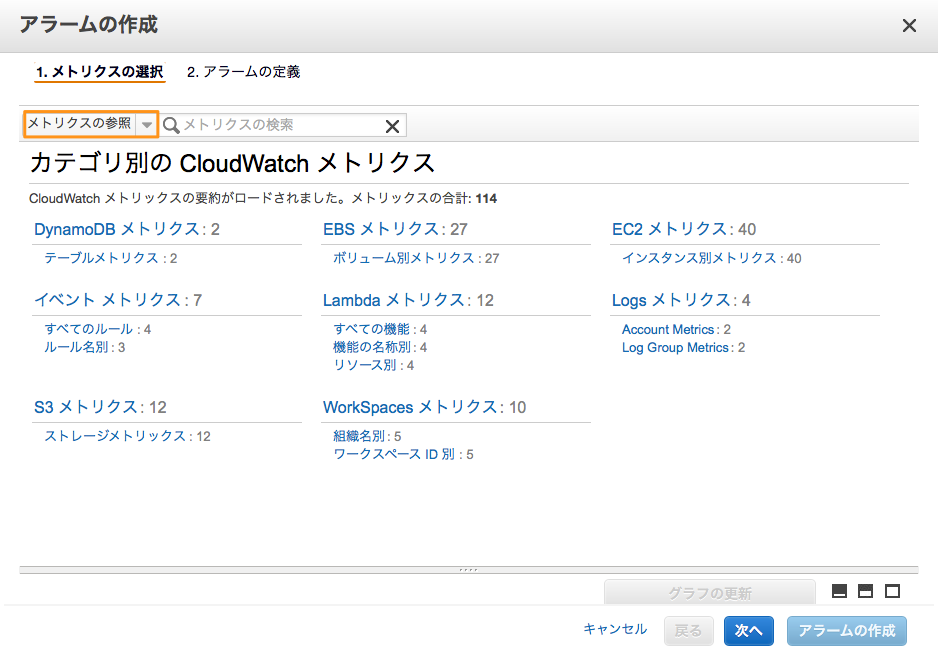Clear the metrics search field with the X icon
The image size is (938, 655).
[392, 126]
